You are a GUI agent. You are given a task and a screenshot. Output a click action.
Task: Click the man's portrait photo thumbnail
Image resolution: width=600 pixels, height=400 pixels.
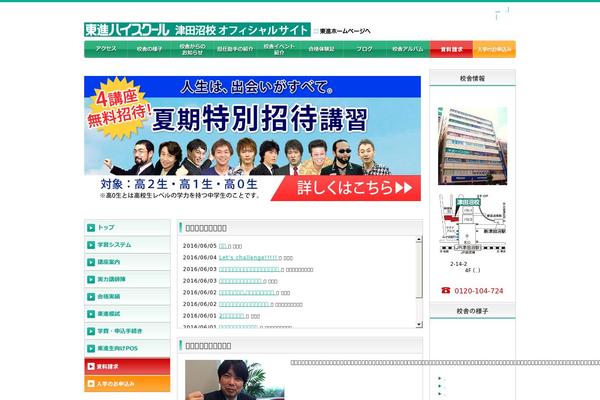235,380
